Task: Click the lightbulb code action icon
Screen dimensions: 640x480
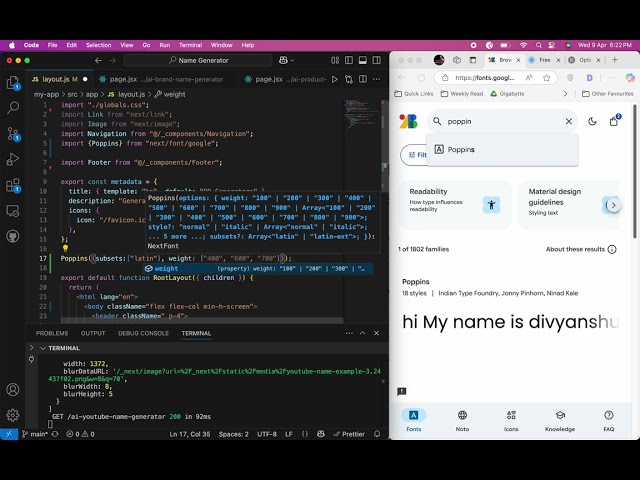Action: pyautogui.click(x=65, y=248)
